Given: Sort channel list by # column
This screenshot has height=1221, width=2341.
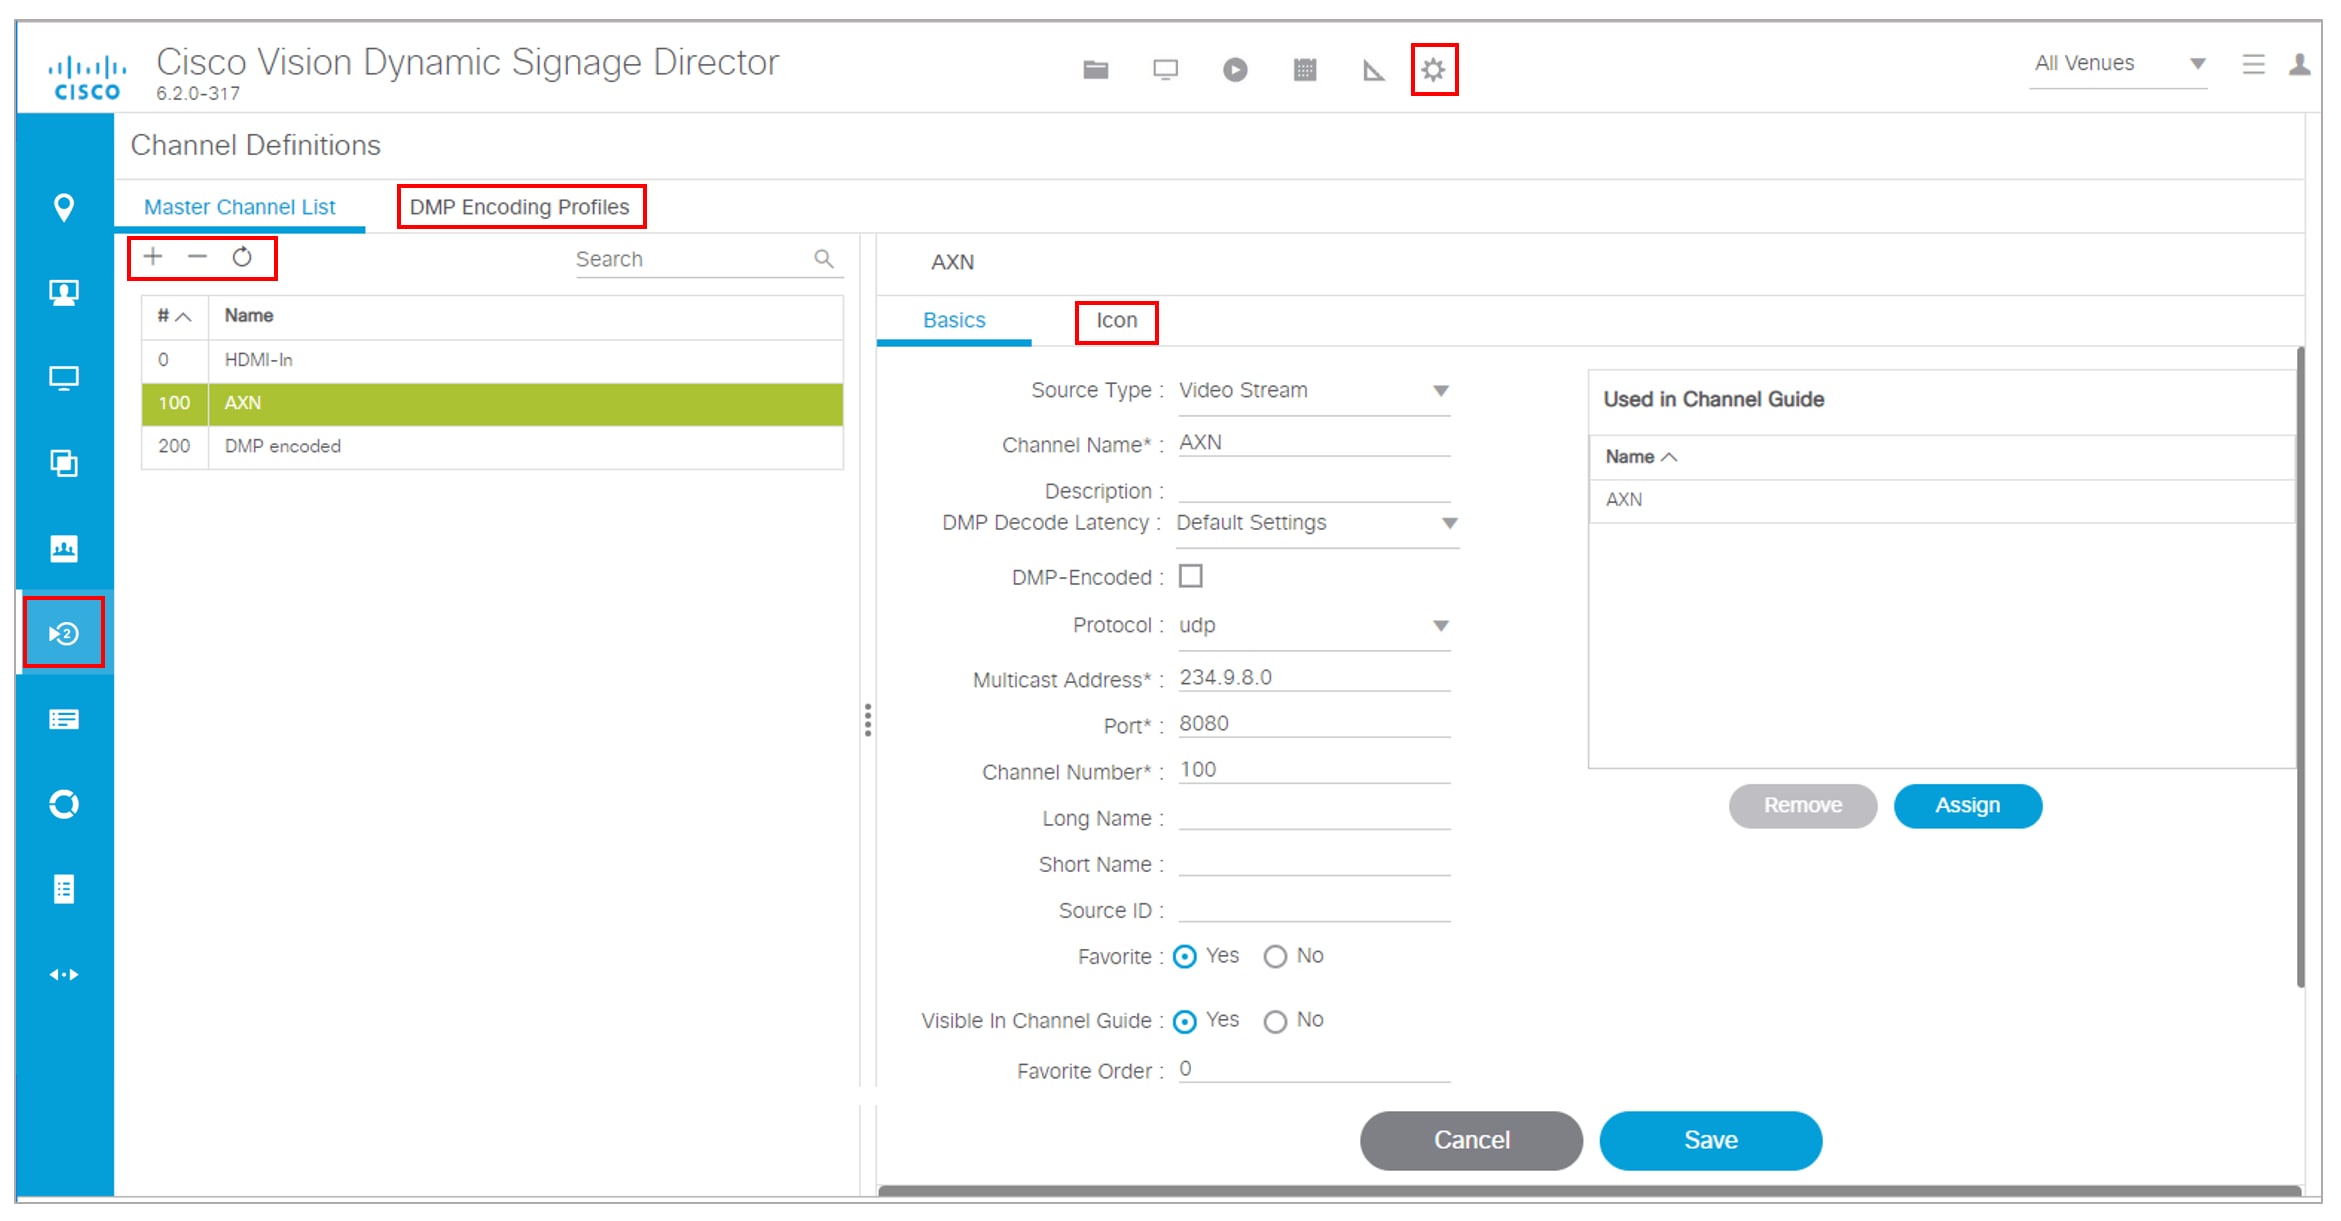Looking at the screenshot, I should tap(174, 316).
